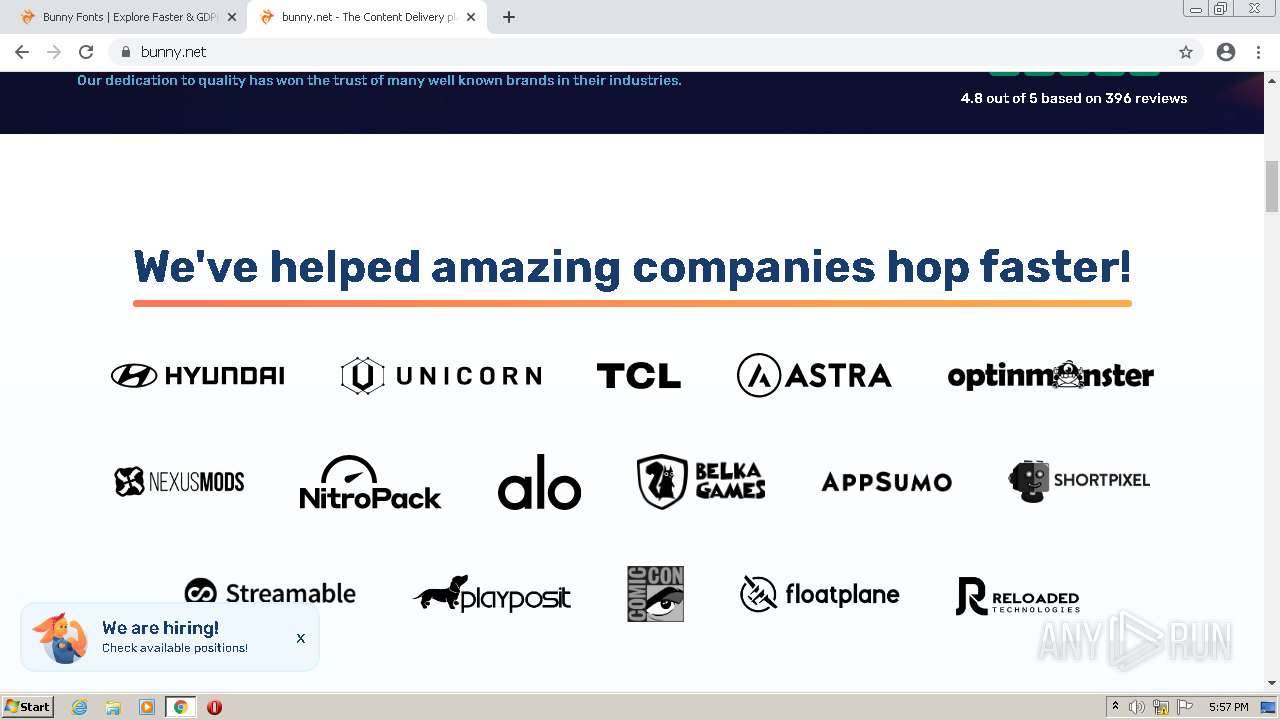Click the 4.8 out of 5 reviews text
The width and height of the screenshot is (1280, 720).
pyautogui.click(x=1074, y=98)
